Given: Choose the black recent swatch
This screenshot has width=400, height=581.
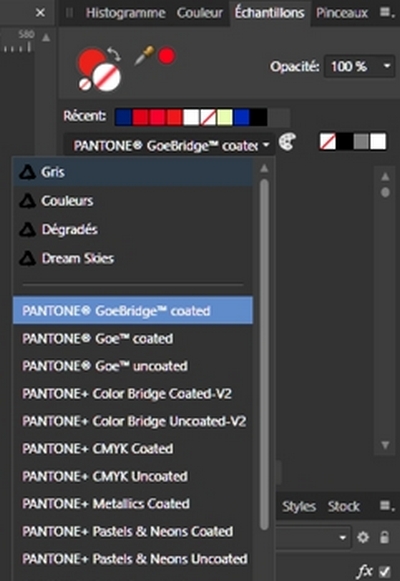Looking at the screenshot, I should (x=259, y=117).
